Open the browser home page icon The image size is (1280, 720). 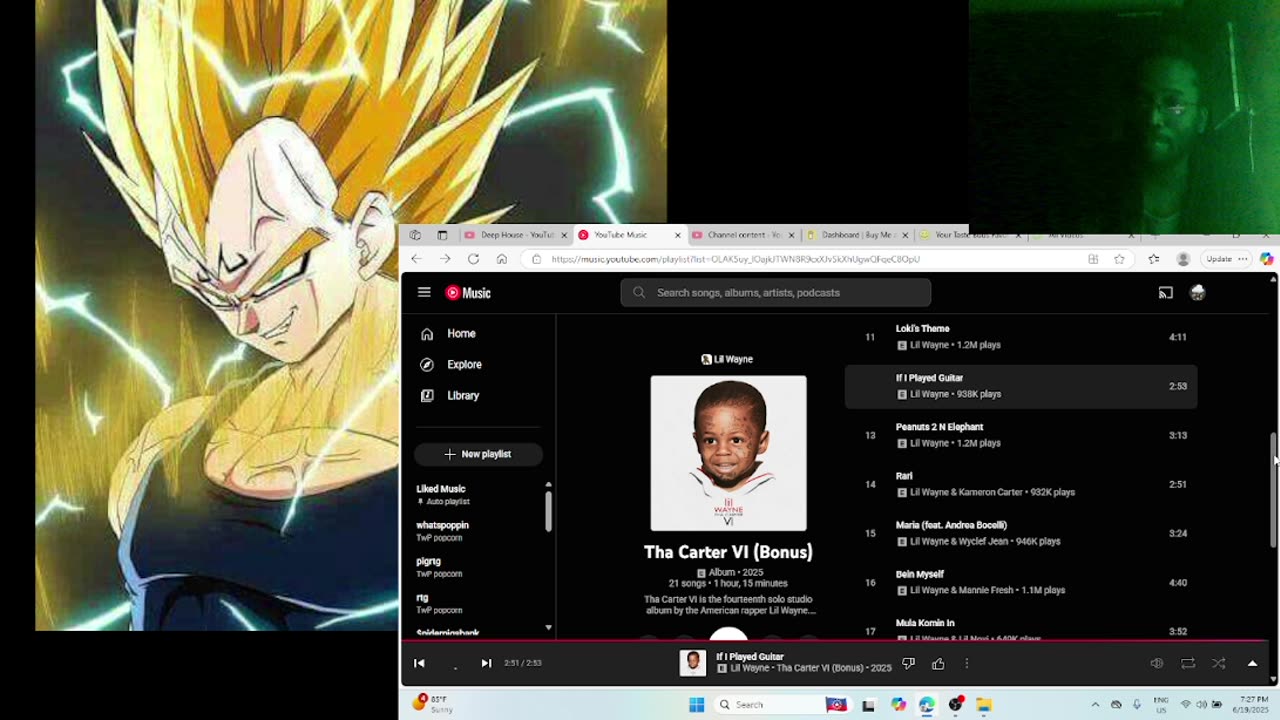[501, 259]
